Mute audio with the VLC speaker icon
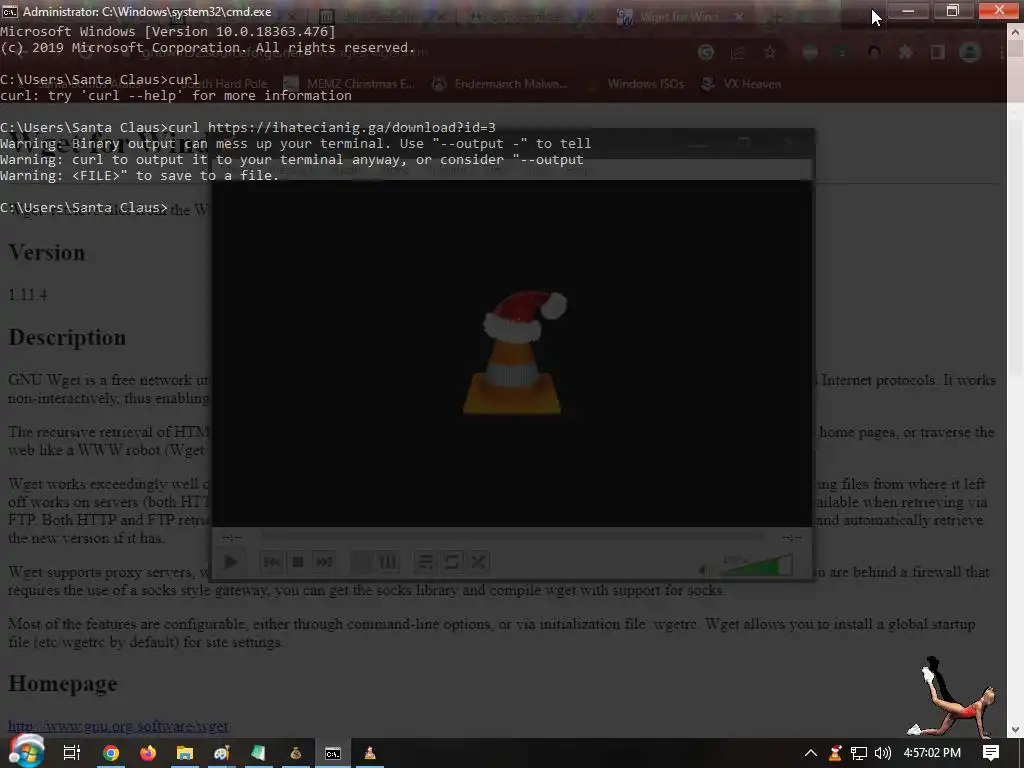The height and width of the screenshot is (768, 1024). [x=705, y=569]
